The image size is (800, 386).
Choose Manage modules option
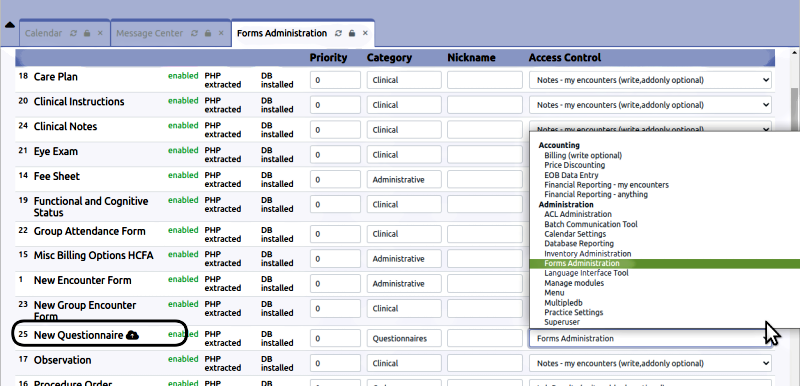[x=574, y=282]
